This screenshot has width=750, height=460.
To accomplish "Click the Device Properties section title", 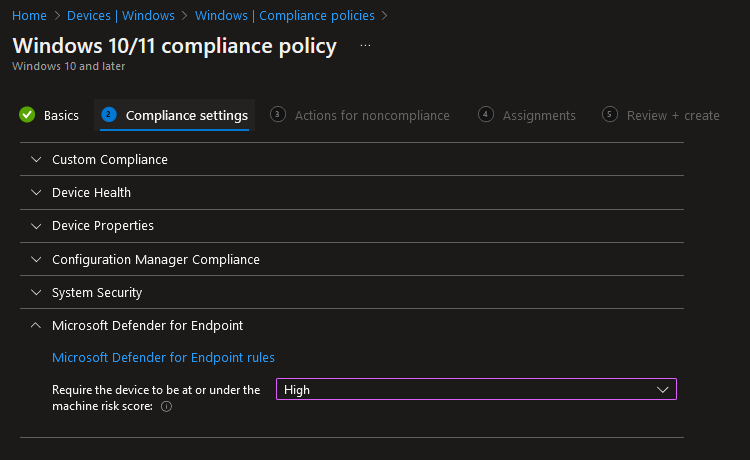I will [x=103, y=226].
